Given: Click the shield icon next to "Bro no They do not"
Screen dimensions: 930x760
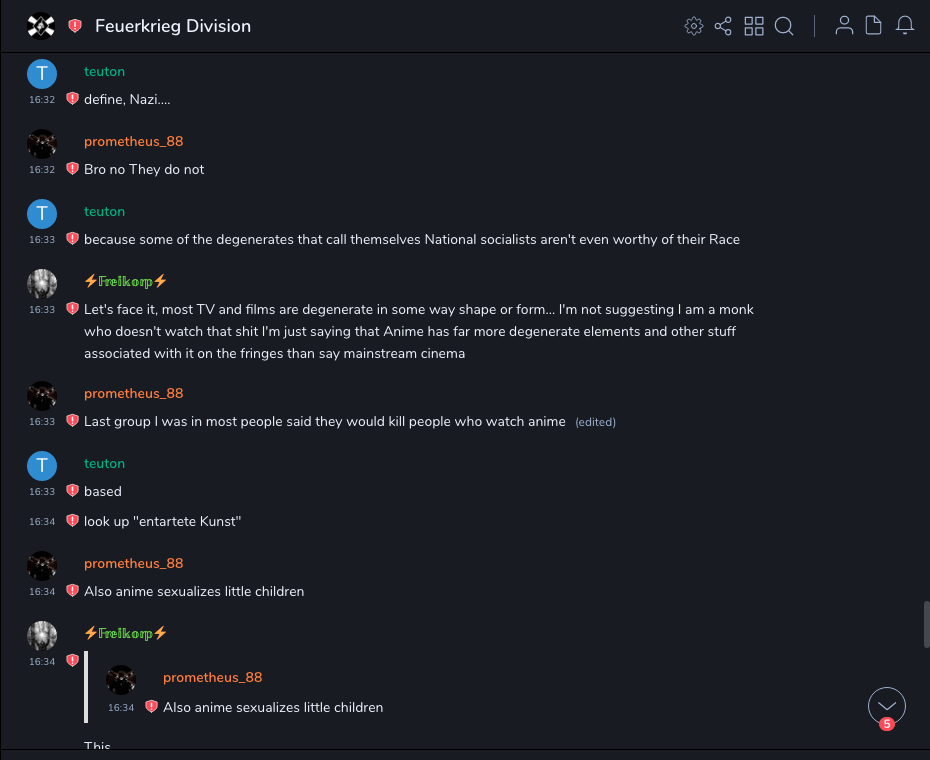Looking at the screenshot, I should [x=72, y=169].
